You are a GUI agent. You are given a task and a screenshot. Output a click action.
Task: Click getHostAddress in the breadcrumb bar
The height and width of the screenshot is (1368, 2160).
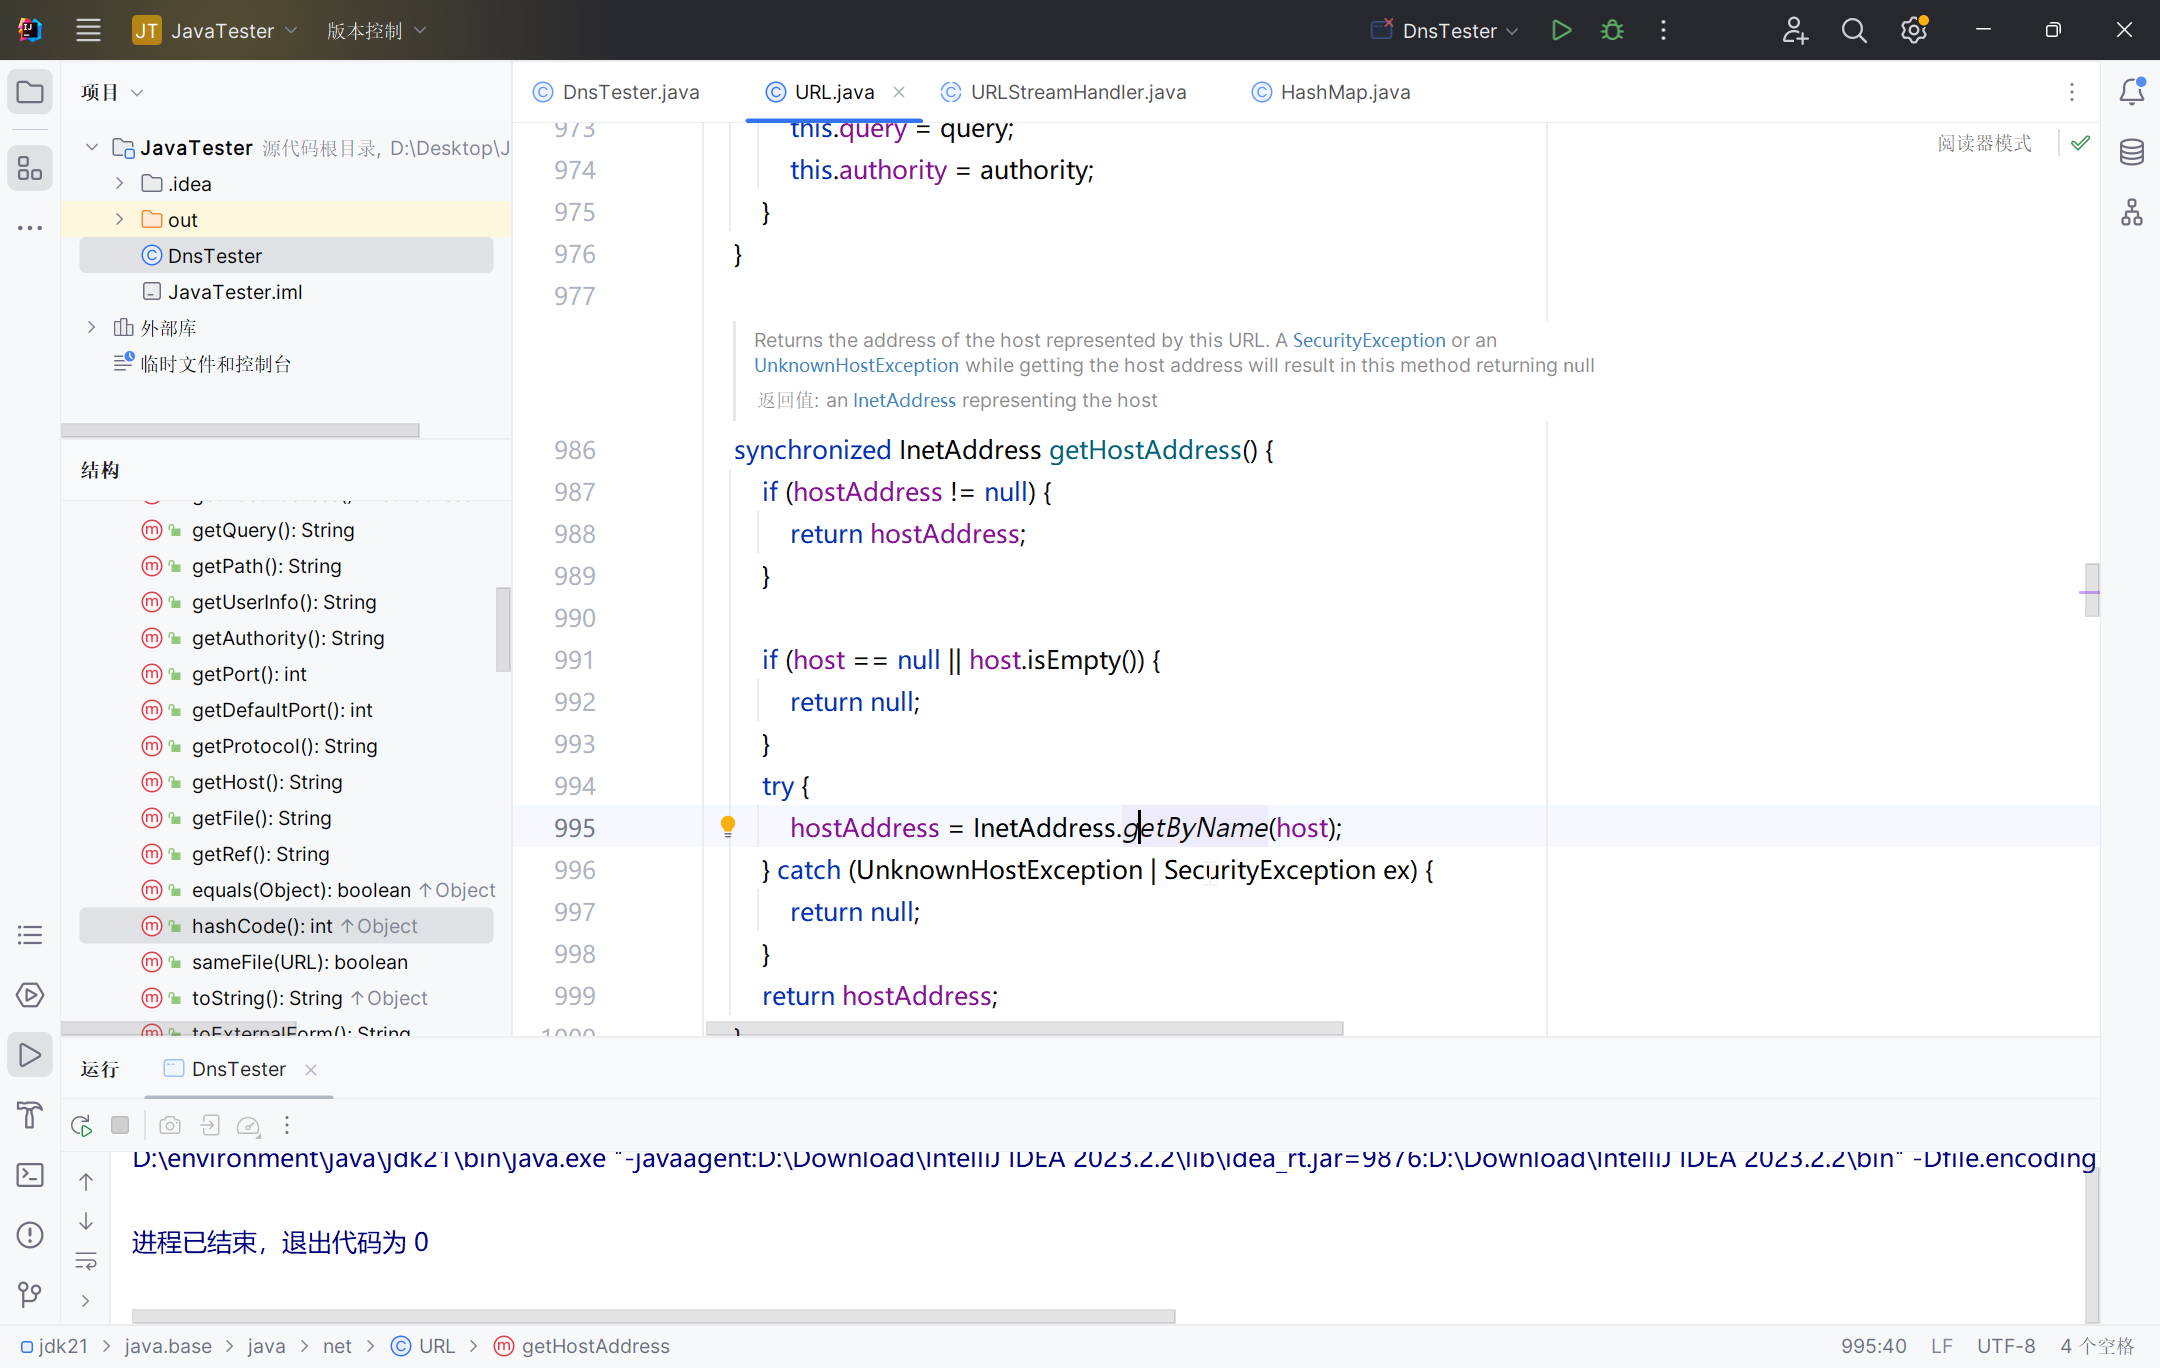595,1346
